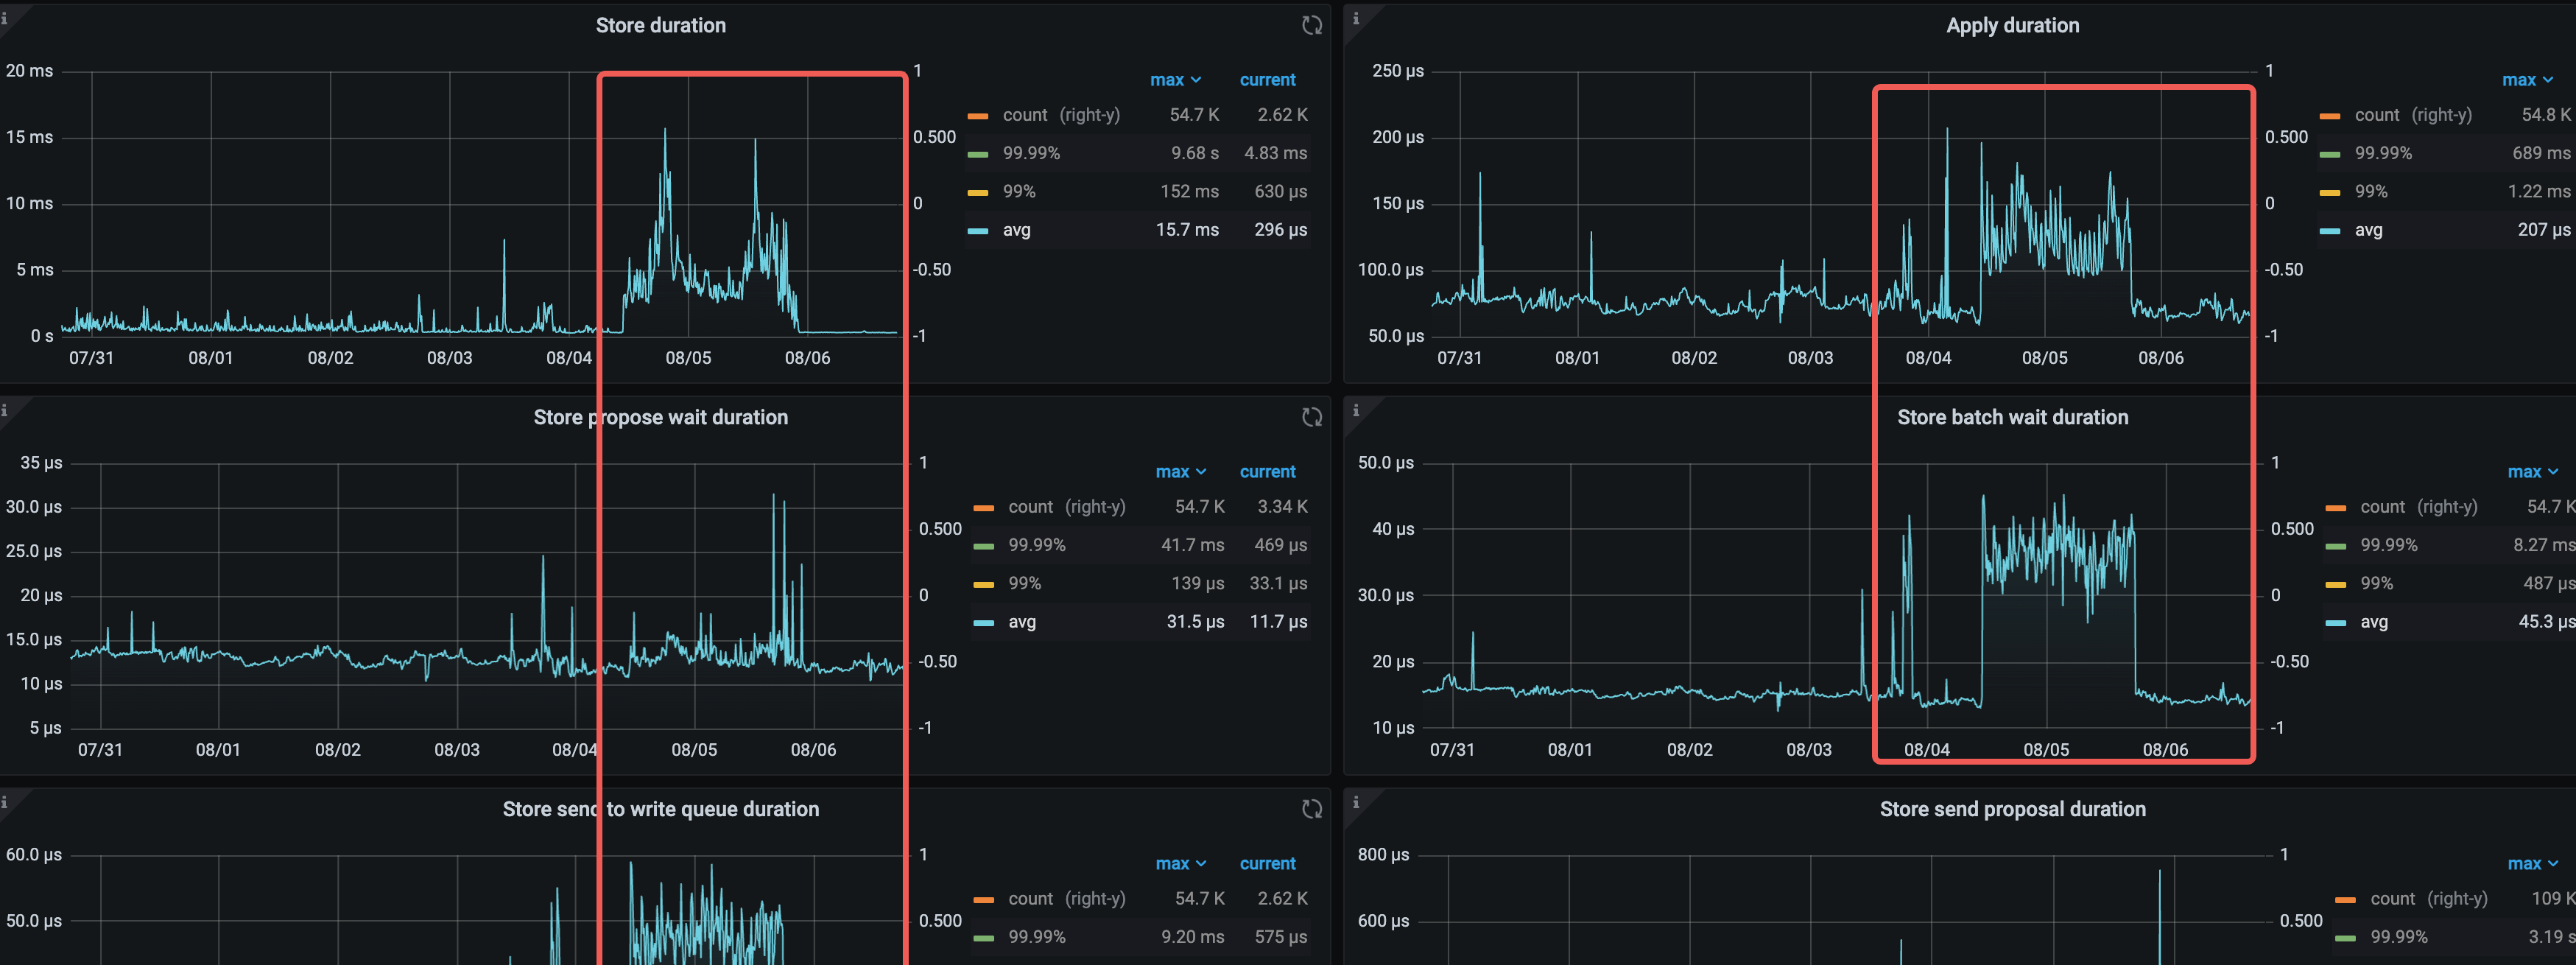This screenshot has width=2576, height=965.
Task: Open the Apply duration panel title menu
Action: point(2012,25)
